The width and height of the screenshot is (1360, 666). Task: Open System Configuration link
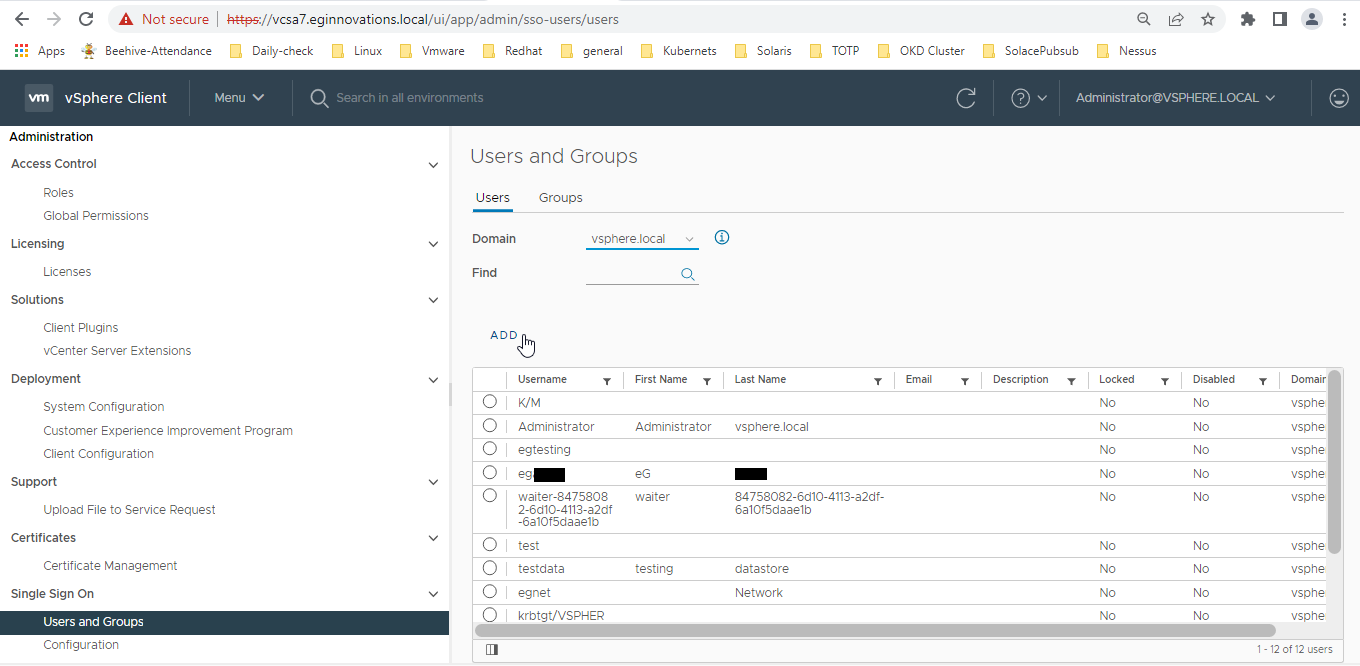click(104, 407)
